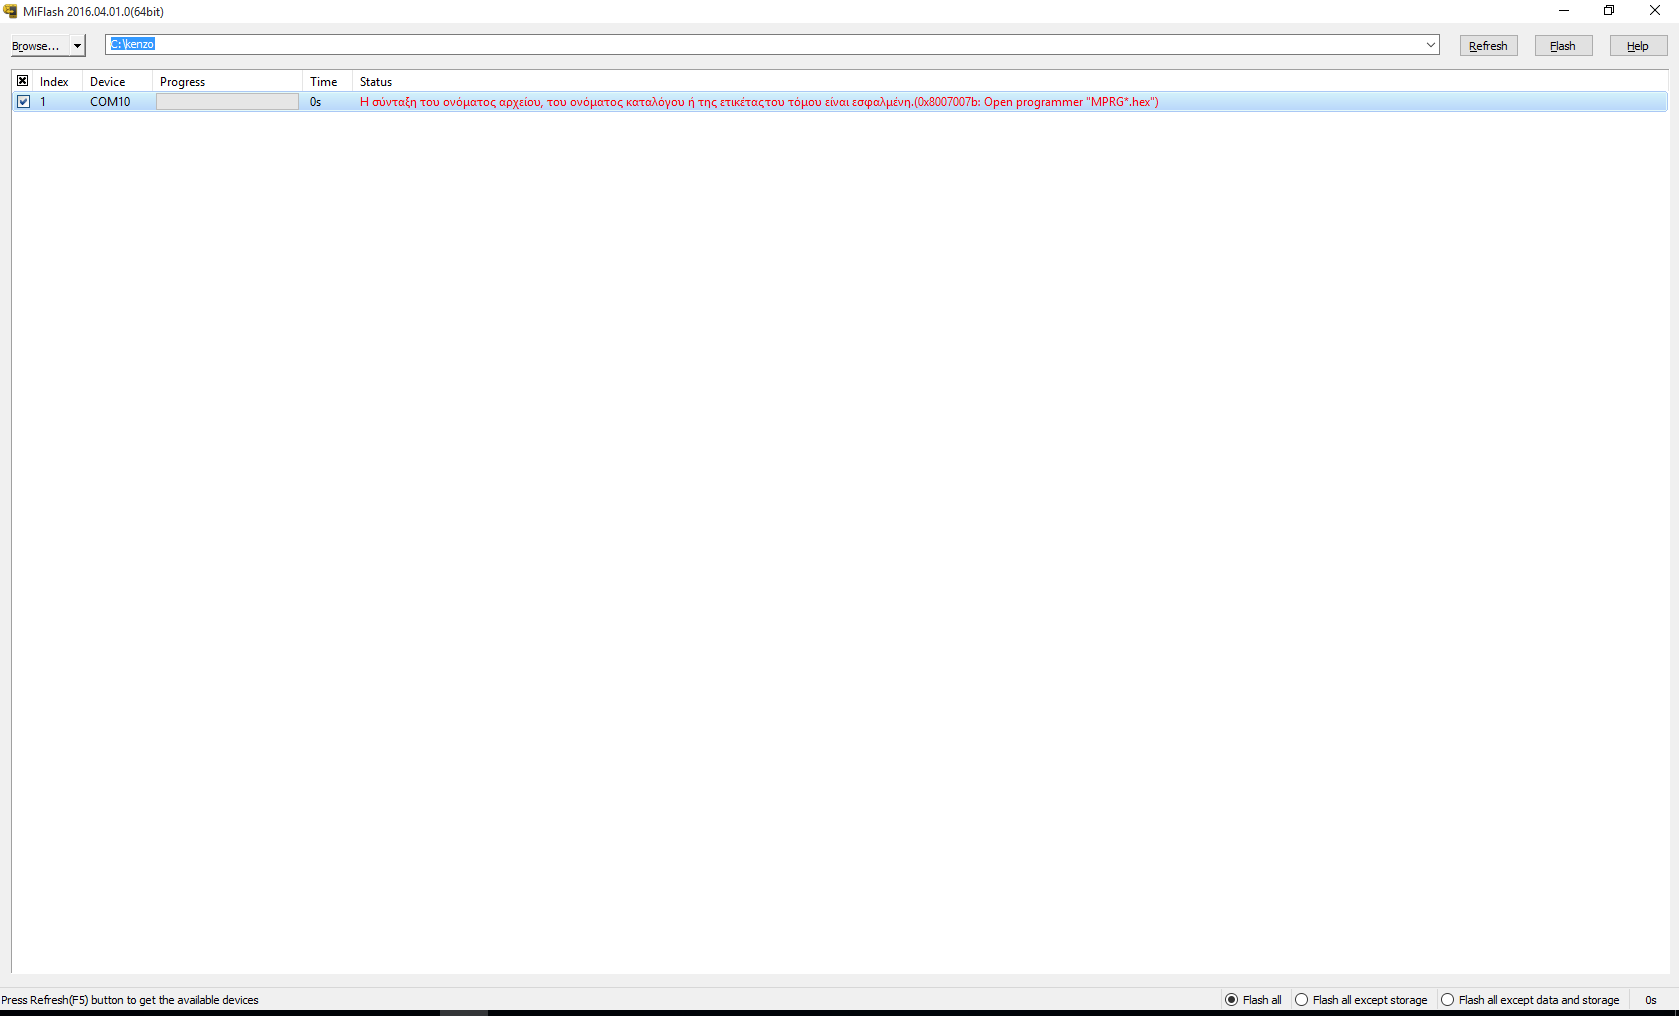Choose Flash all except storage option
The image size is (1679, 1016).
click(x=1362, y=1000)
